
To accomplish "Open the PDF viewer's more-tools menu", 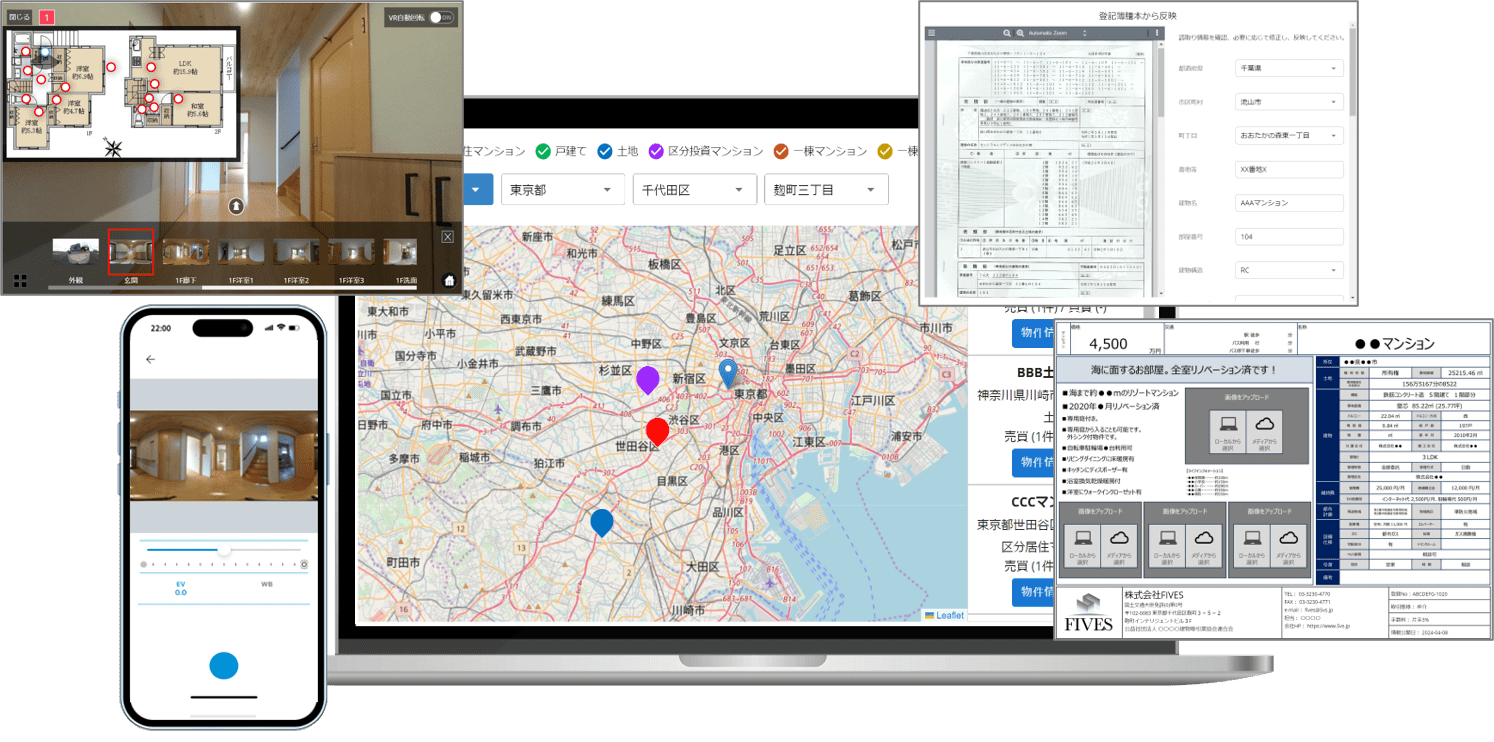I will point(1157,33).
